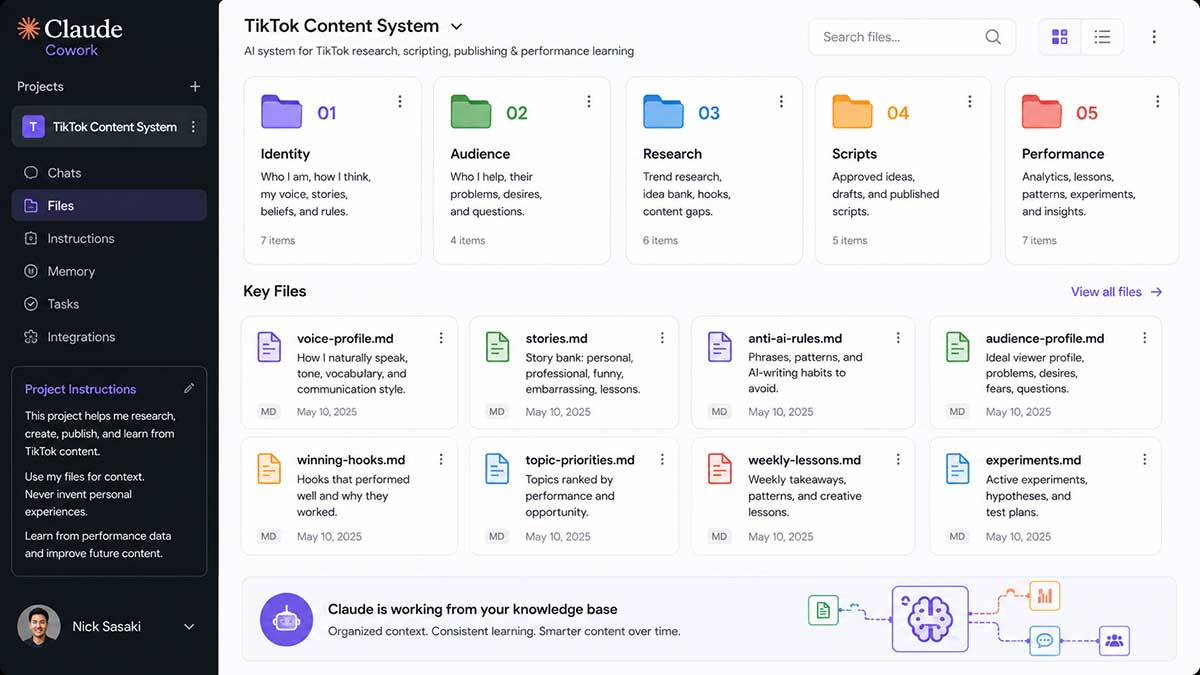Click the weekly-lessons.md file icon

pos(720,469)
